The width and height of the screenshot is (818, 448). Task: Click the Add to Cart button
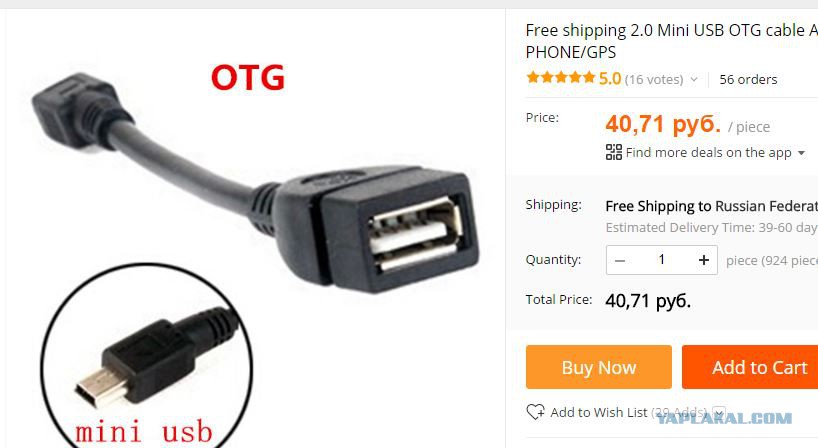[x=750, y=367]
